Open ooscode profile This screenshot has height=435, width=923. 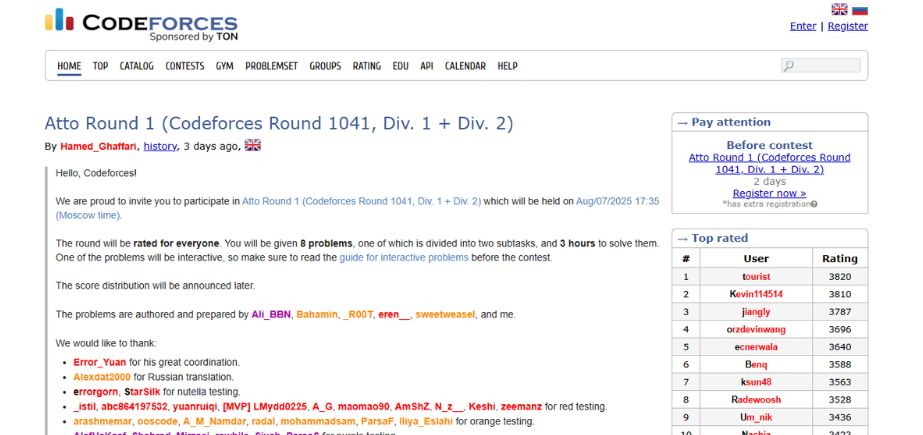click(x=157, y=421)
